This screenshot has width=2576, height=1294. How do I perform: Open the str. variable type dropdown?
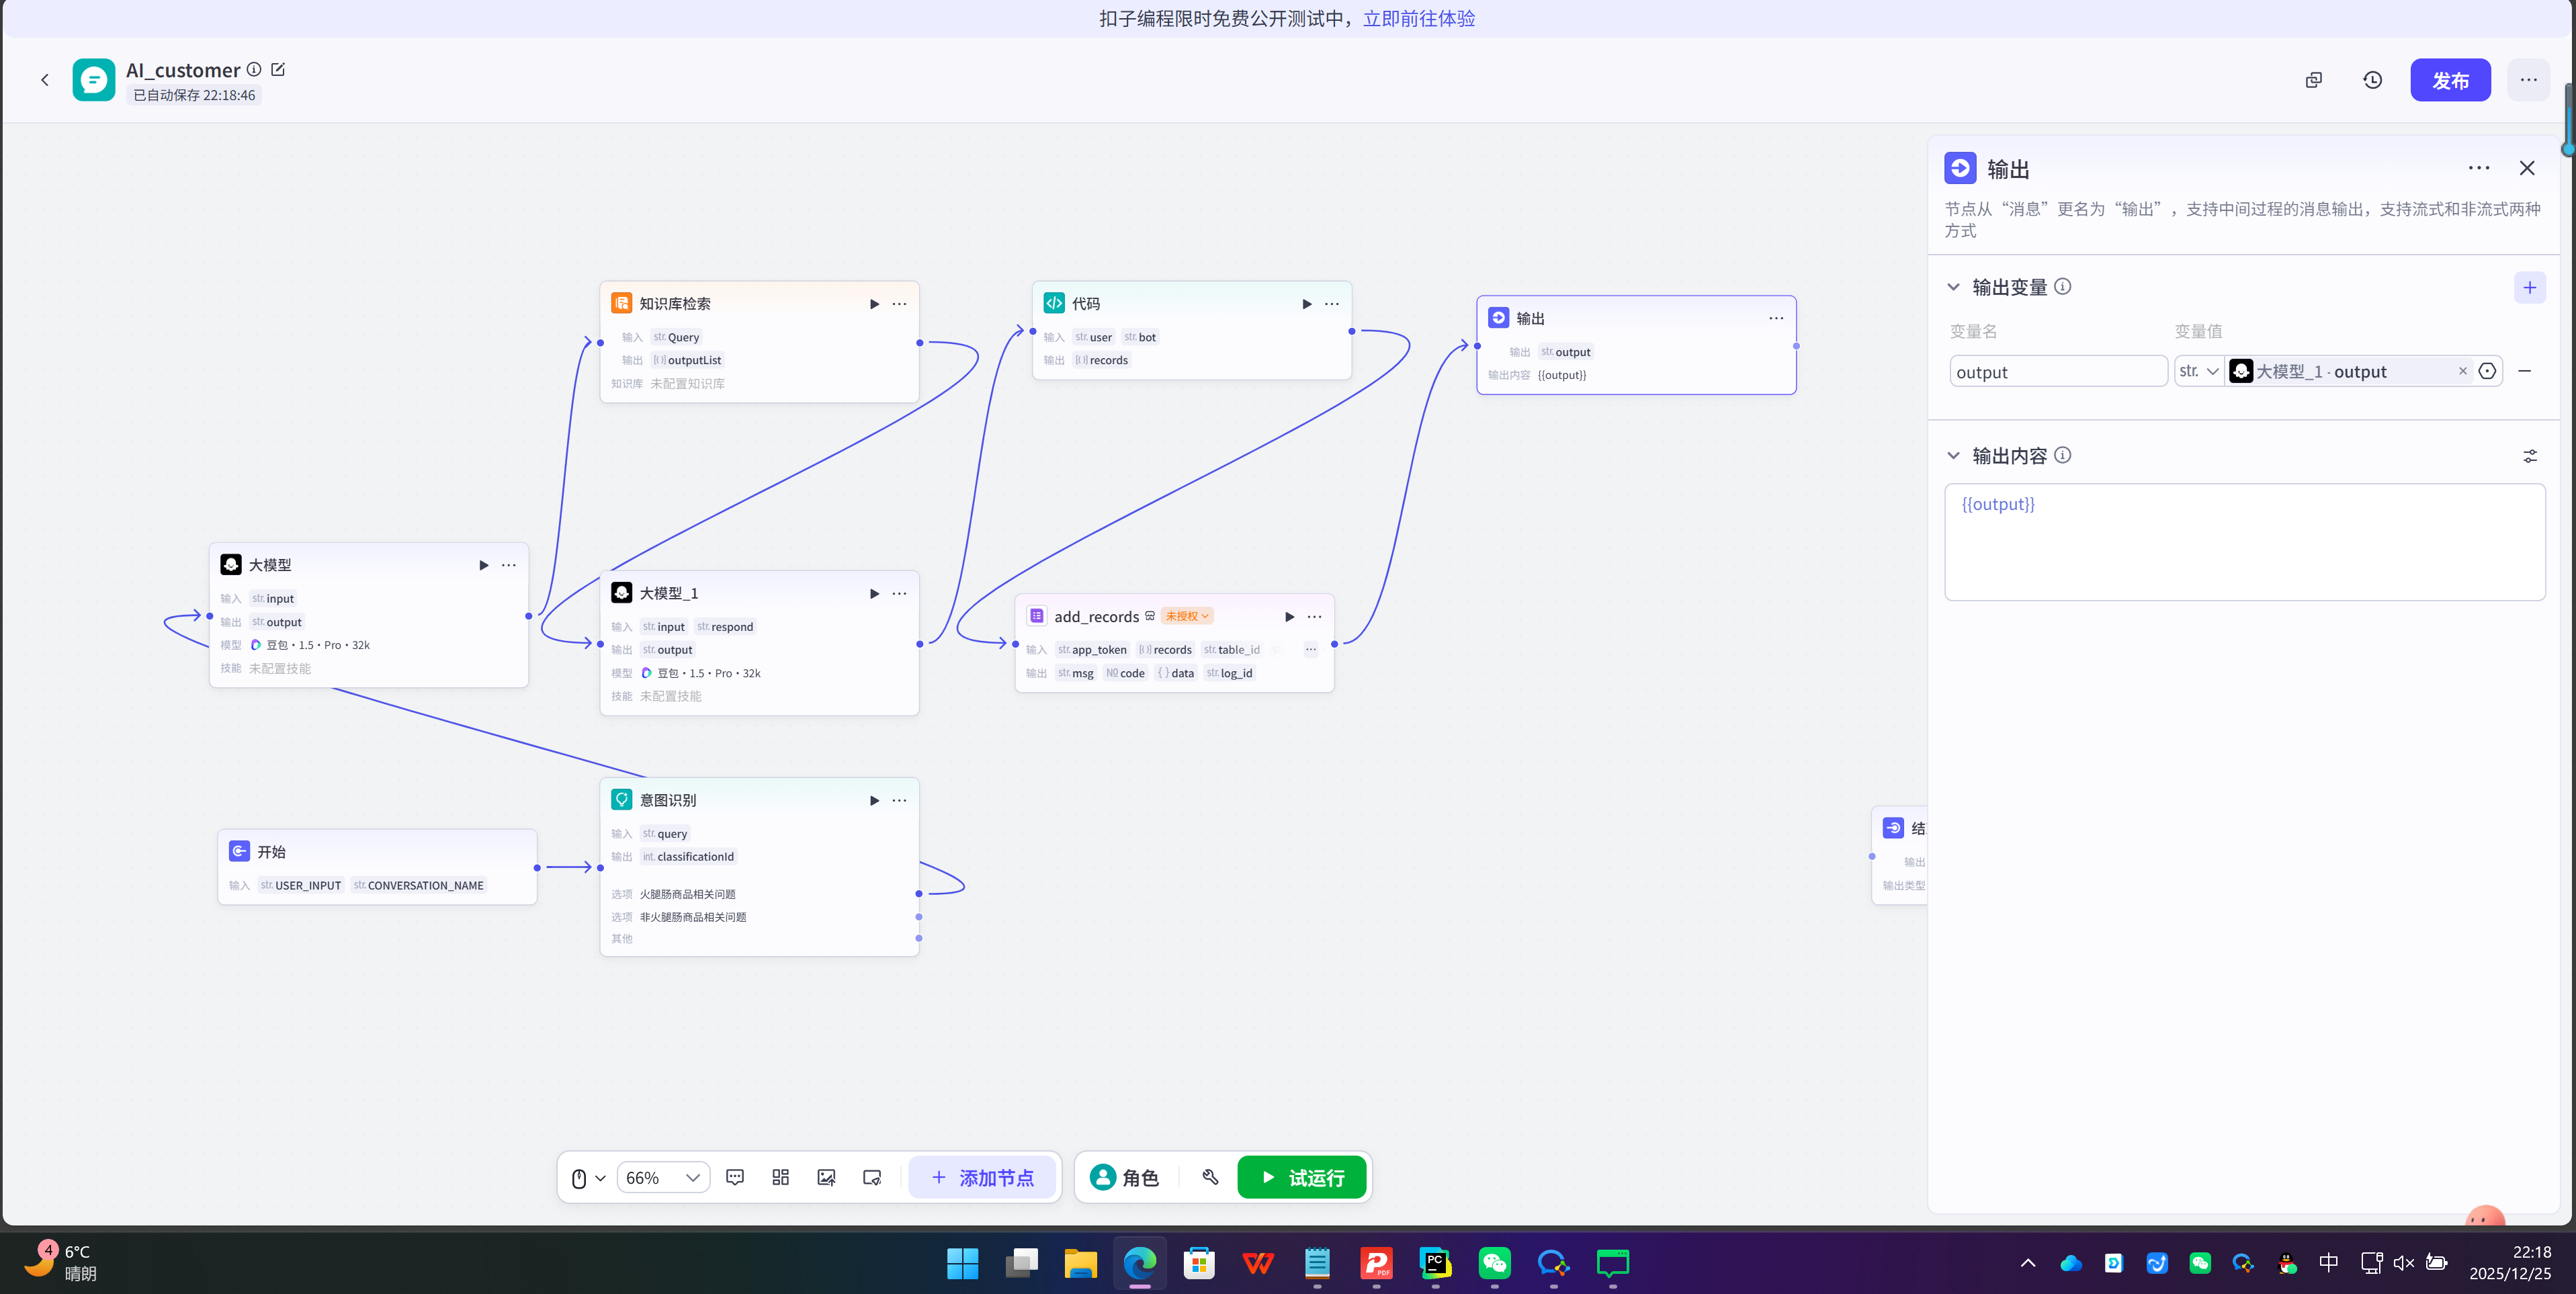click(x=2199, y=371)
